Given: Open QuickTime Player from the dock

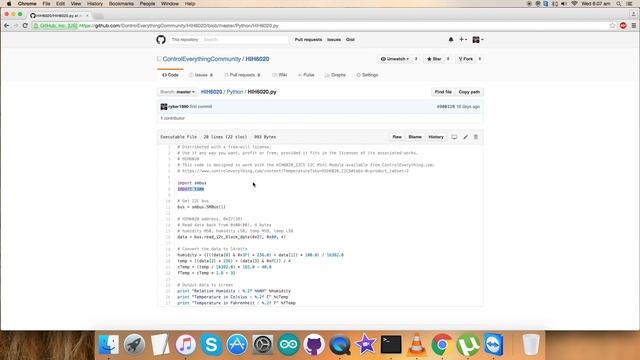Looking at the screenshot, I should (x=340, y=344).
